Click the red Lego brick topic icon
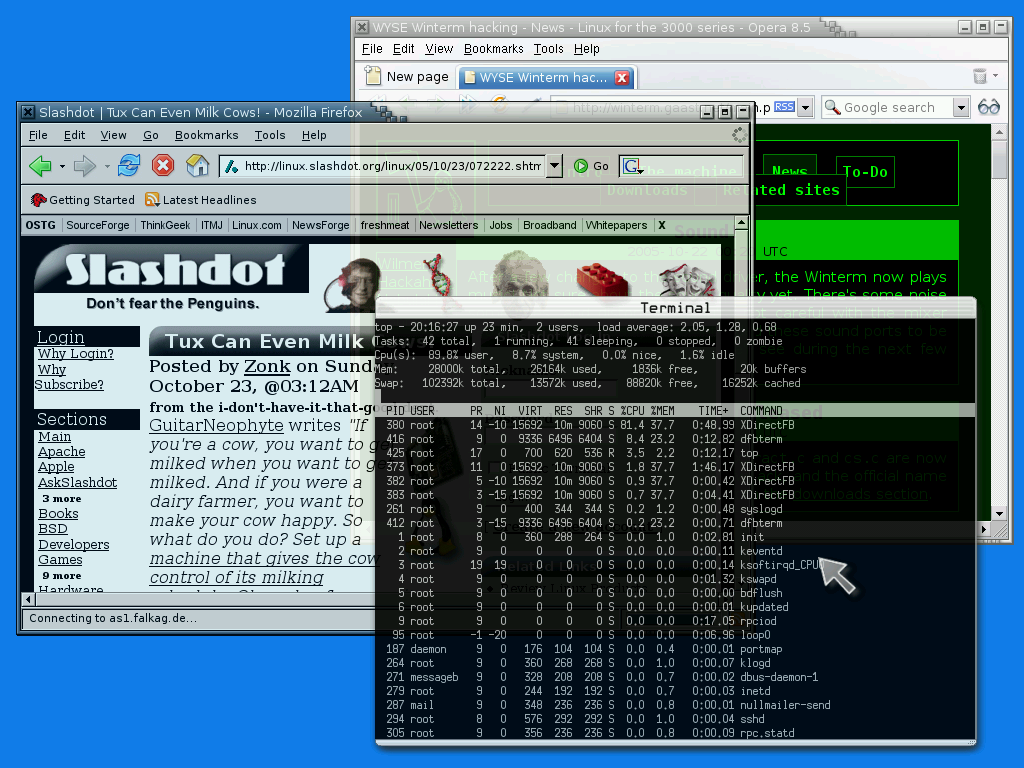This screenshot has width=1024, height=768. click(x=602, y=280)
